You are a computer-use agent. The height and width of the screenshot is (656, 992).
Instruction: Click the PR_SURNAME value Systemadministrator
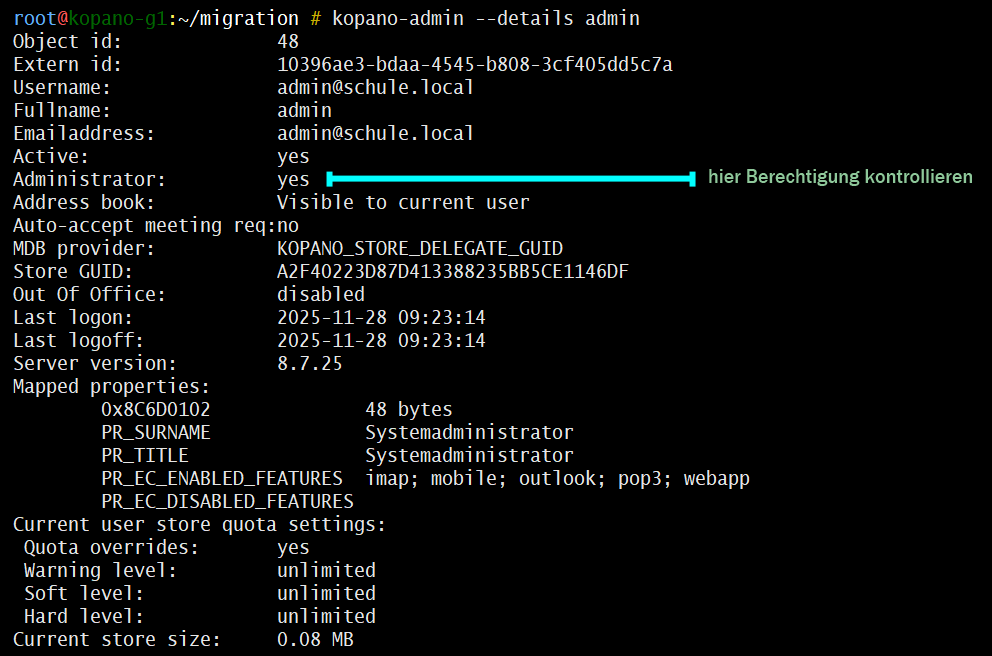click(x=469, y=433)
